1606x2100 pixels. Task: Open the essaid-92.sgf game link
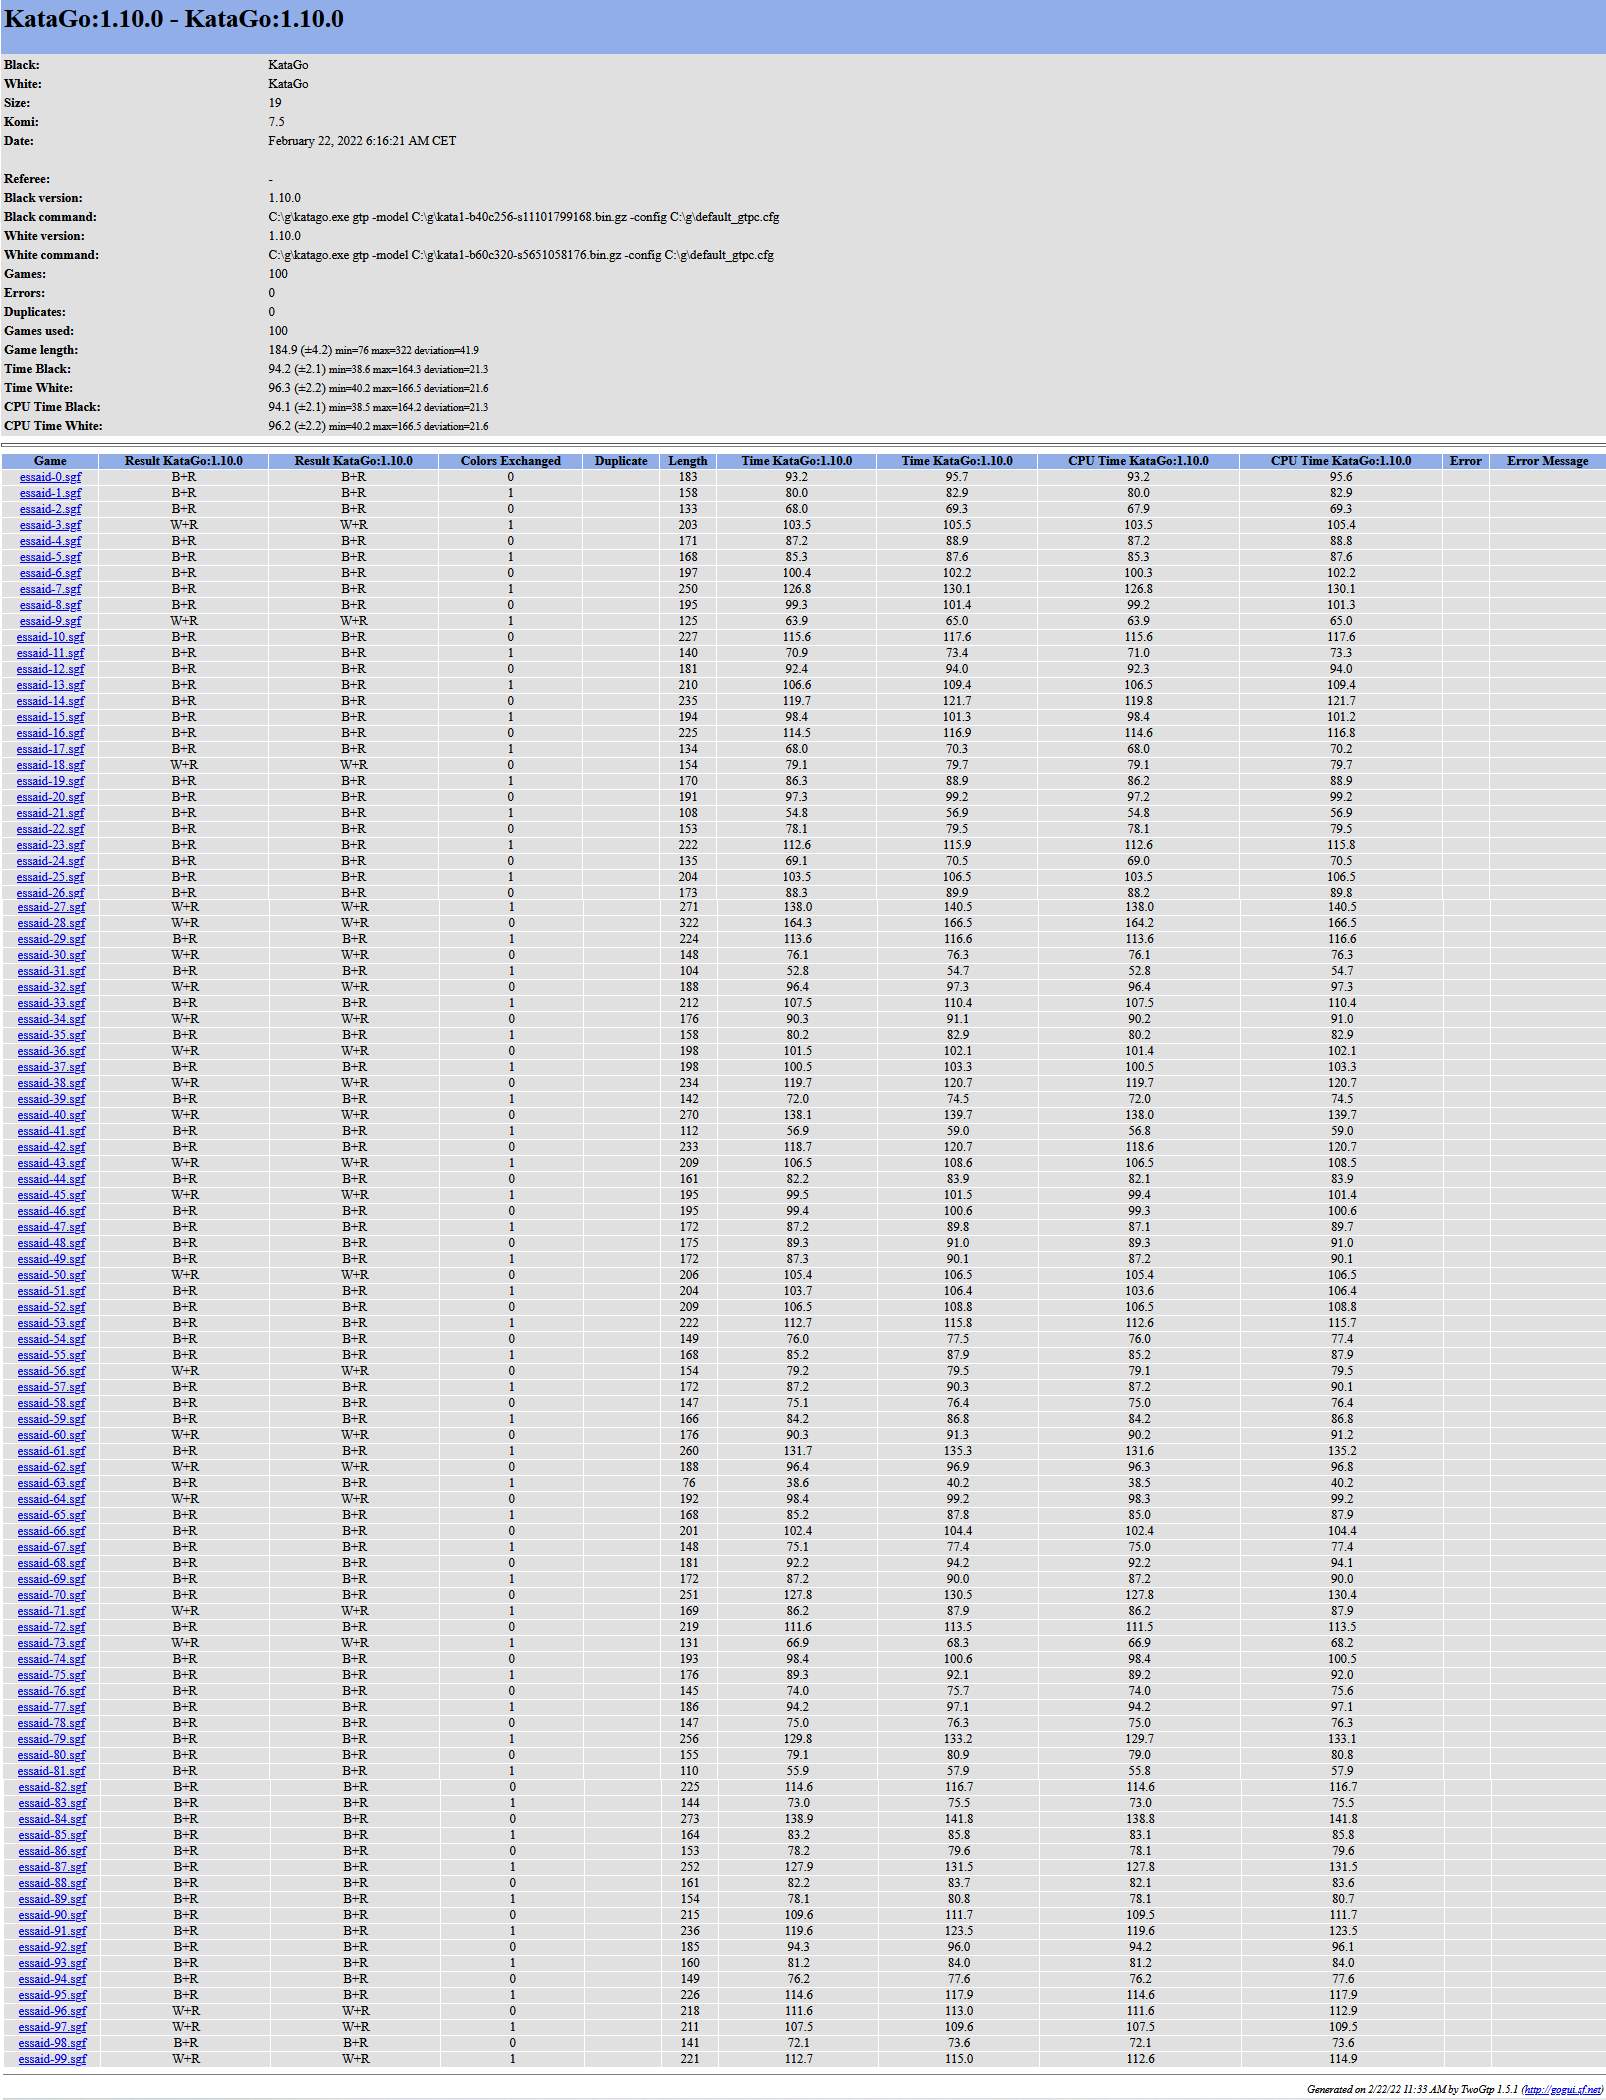coord(52,1947)
